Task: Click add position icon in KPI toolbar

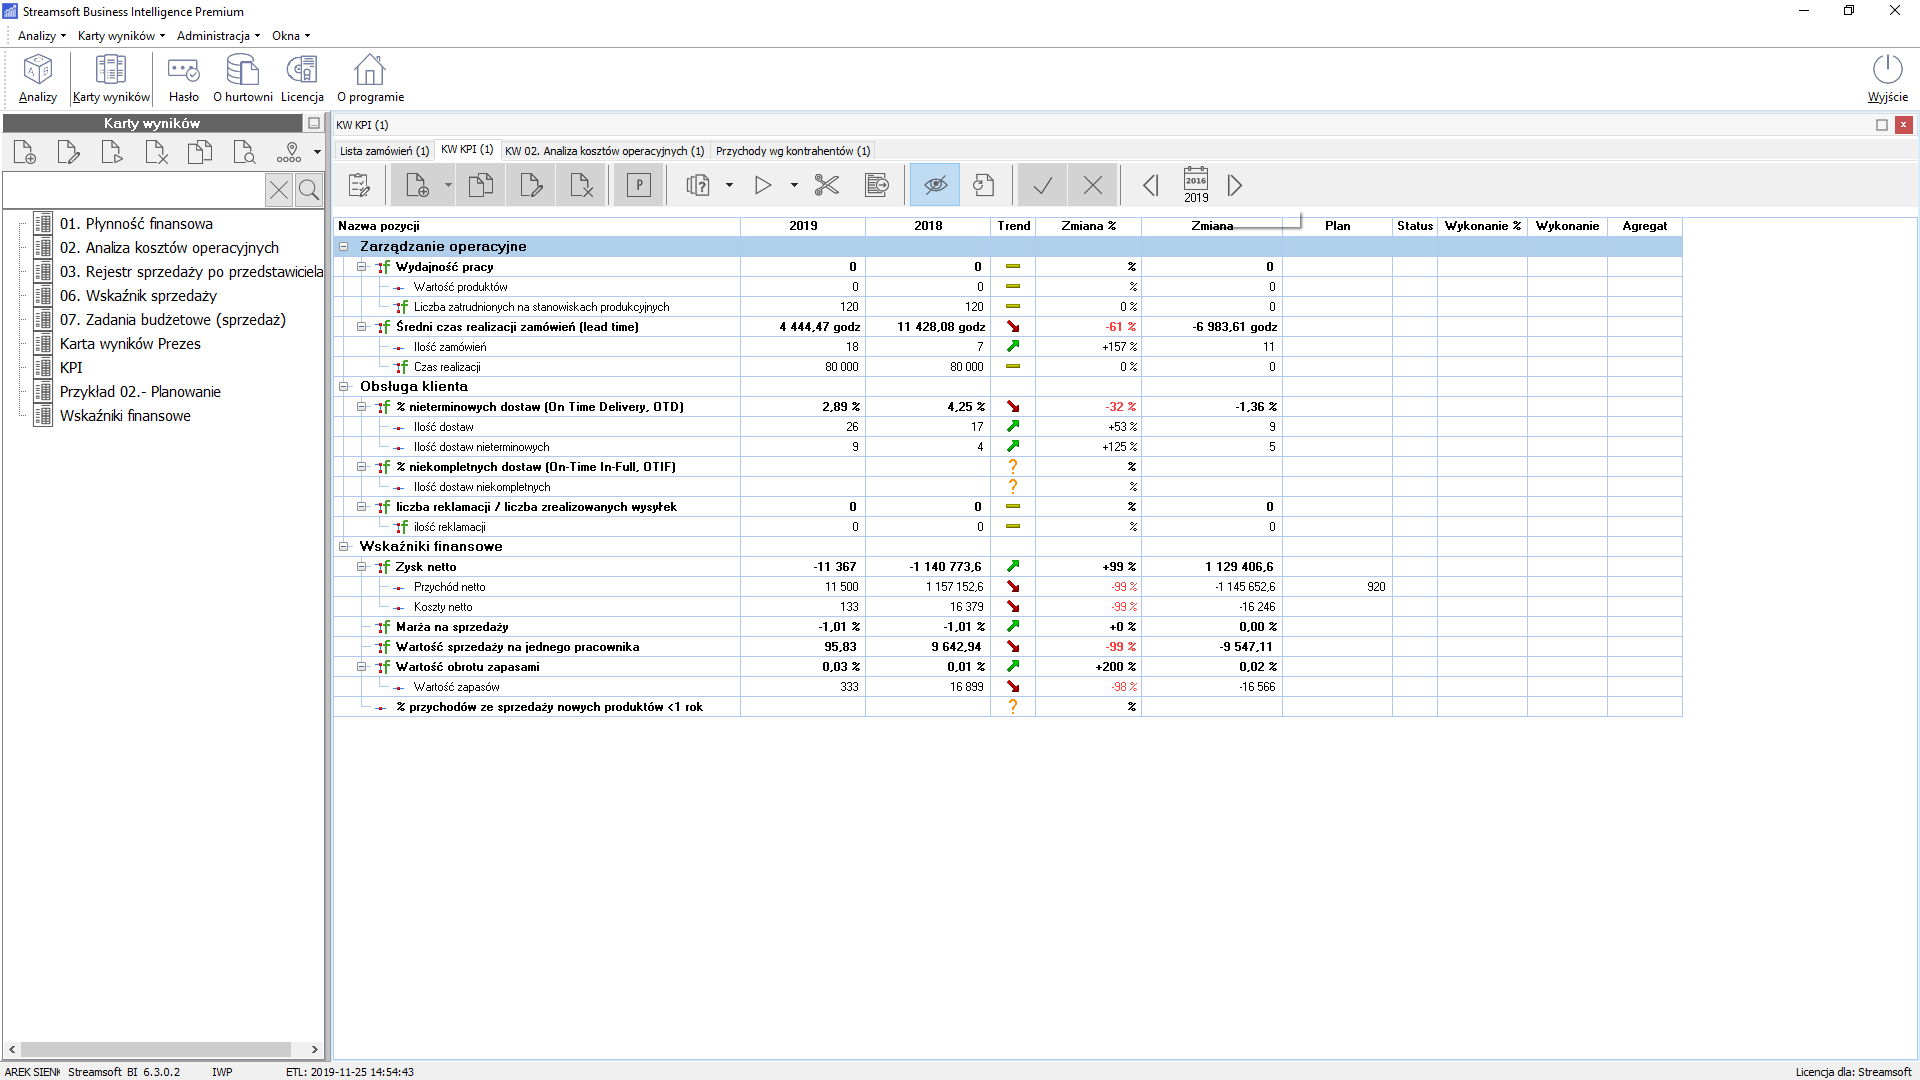Action: click(417, 185)
